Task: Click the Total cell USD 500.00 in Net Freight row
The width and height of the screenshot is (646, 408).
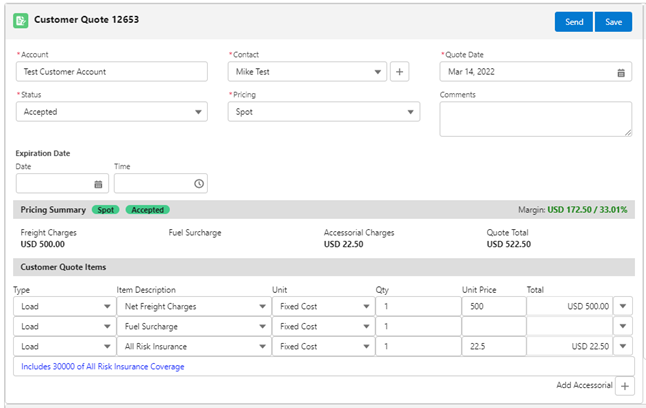Action: pos(569,306)
